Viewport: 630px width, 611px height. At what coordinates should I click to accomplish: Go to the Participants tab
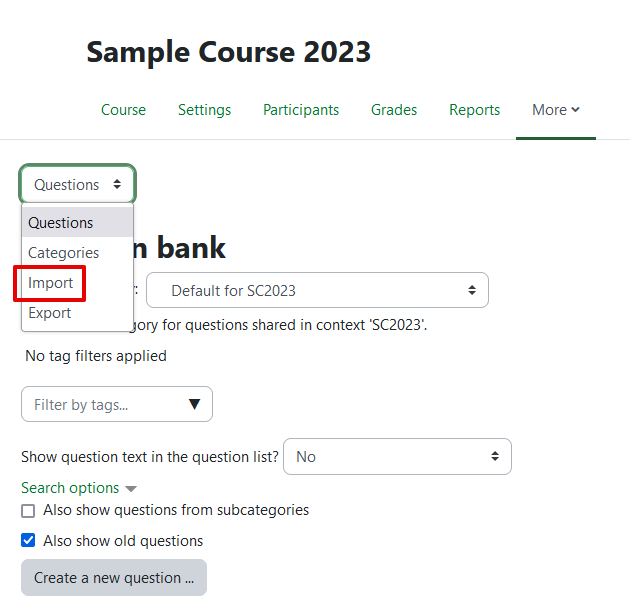point(300,110)
